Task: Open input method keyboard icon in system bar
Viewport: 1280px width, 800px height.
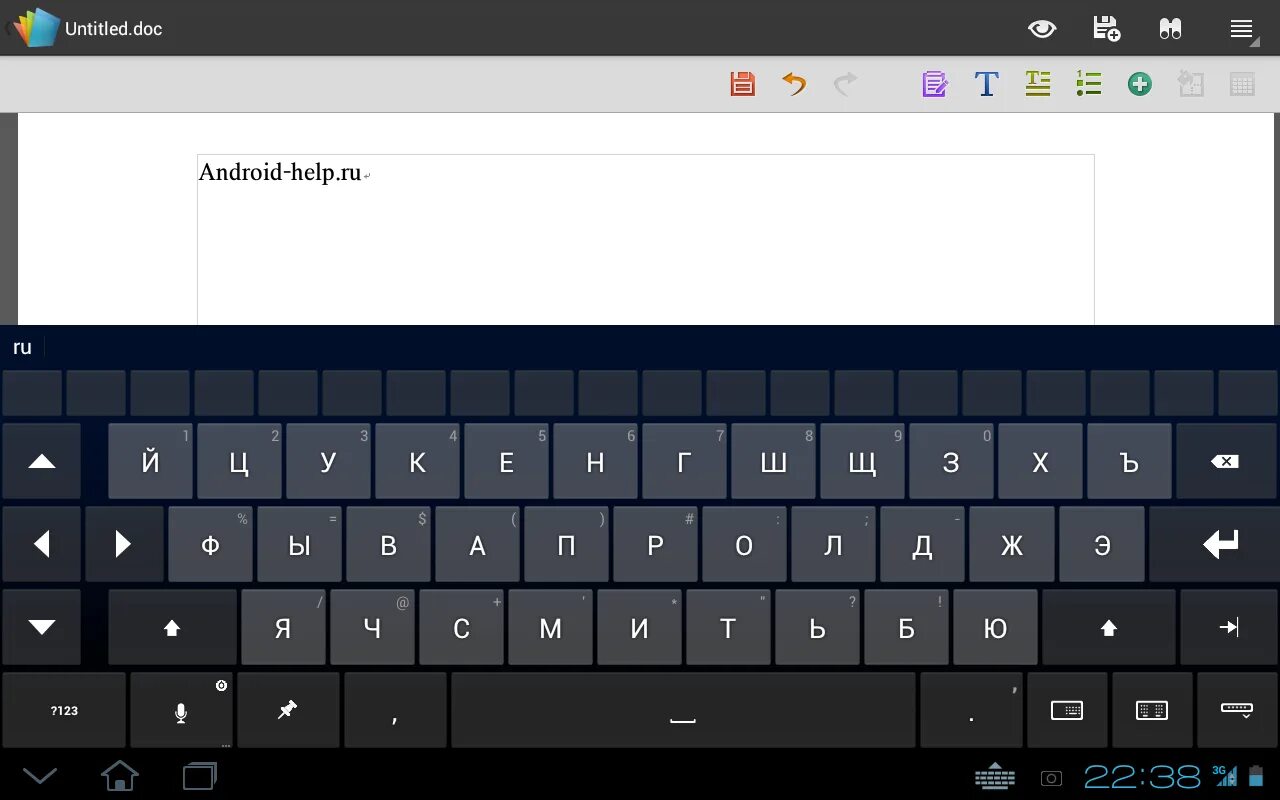Action: (x=995, y=776)
